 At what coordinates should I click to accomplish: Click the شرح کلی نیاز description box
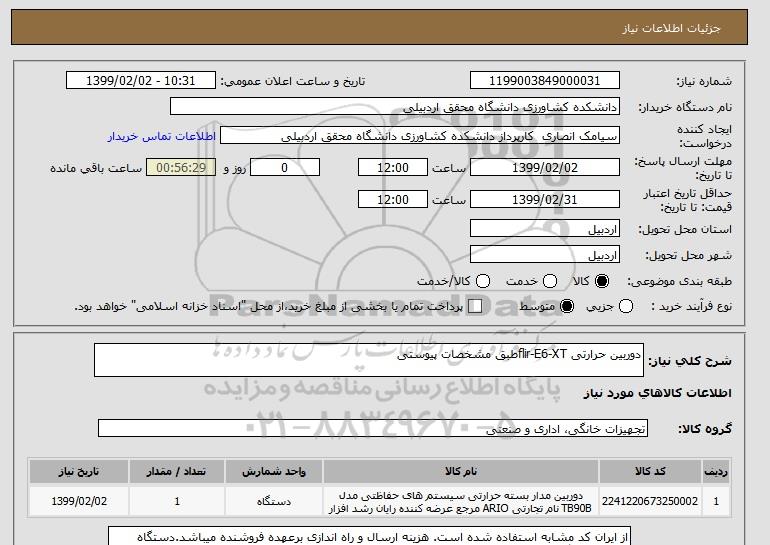point(369,360)
